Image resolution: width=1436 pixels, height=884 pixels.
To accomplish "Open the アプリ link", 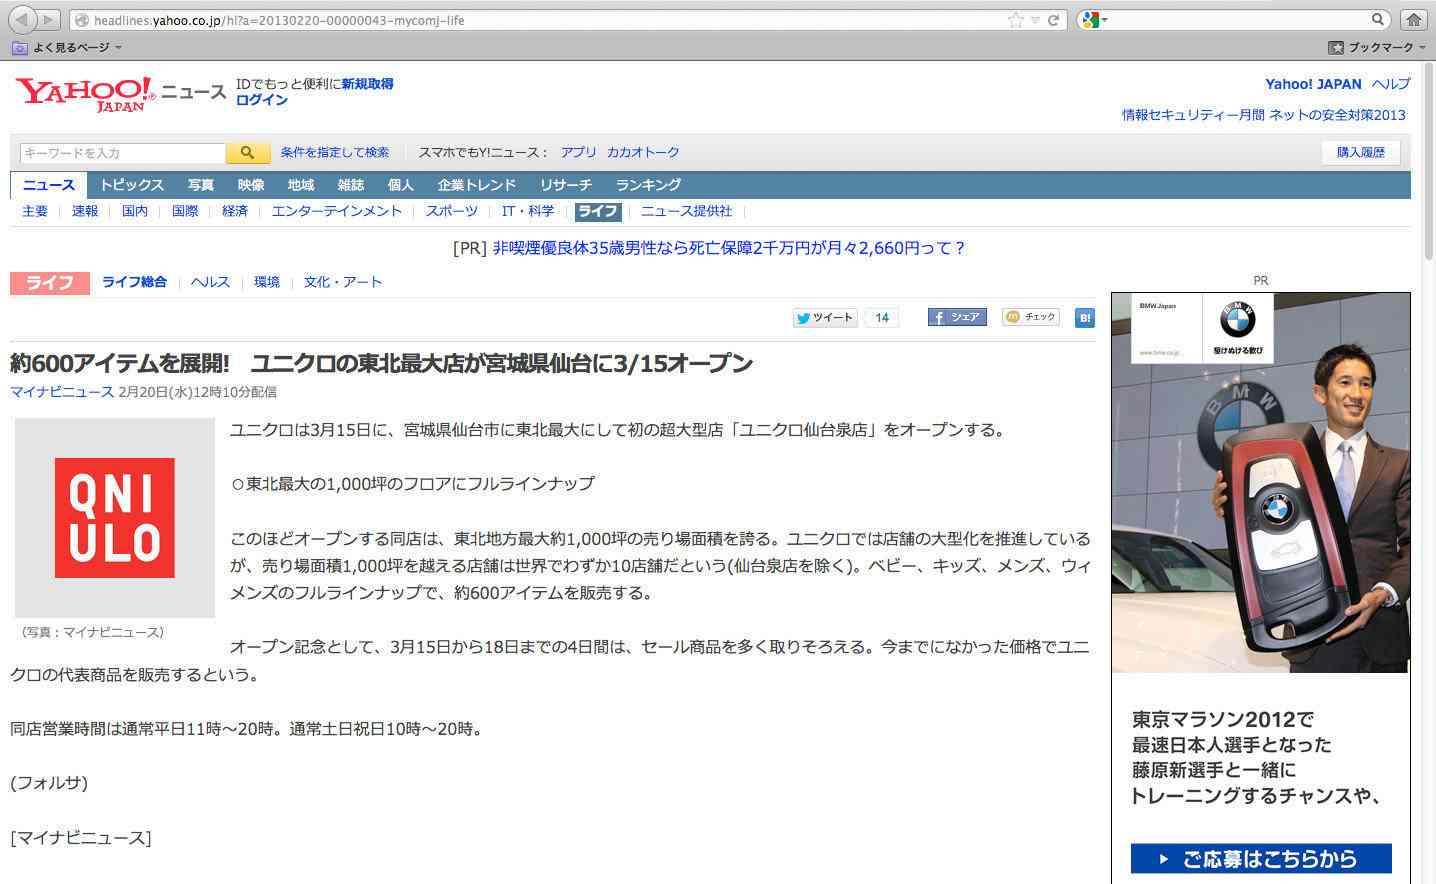I will click(x=578, y=152).
